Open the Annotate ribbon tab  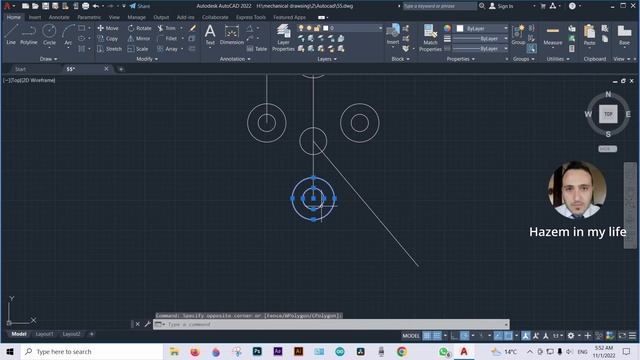tap(59, 18)
